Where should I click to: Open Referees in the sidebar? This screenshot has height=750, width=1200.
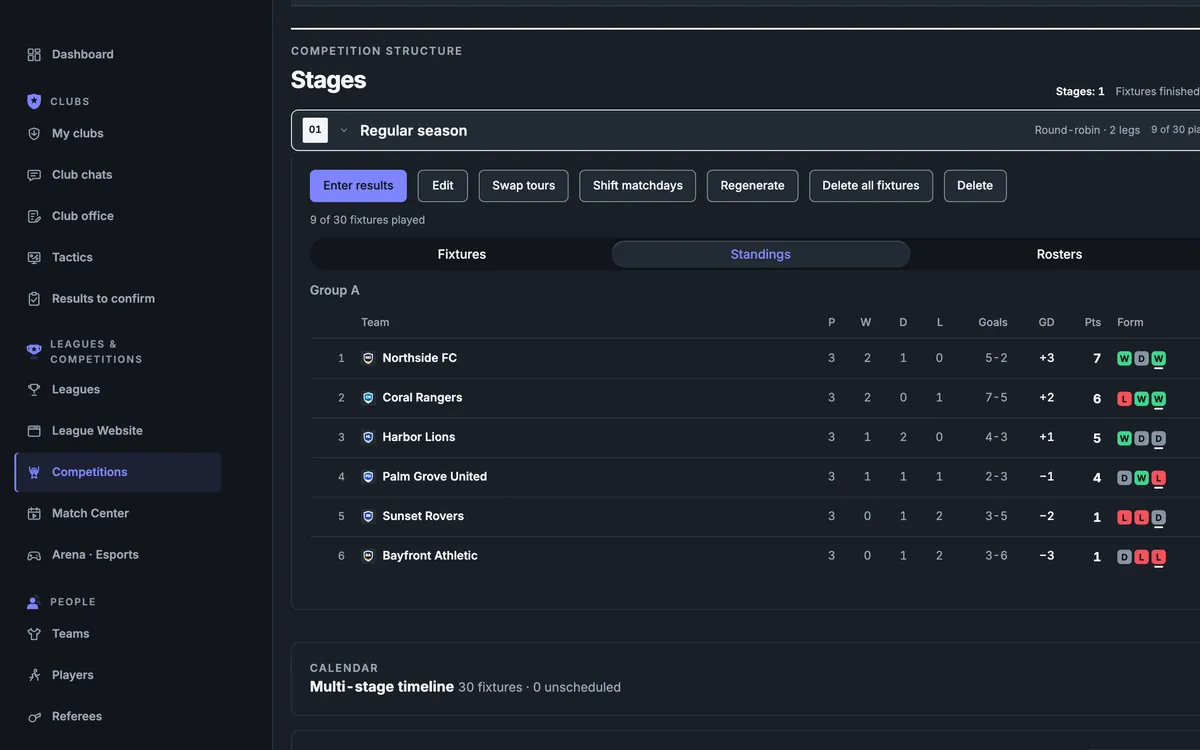click(118, 716)
